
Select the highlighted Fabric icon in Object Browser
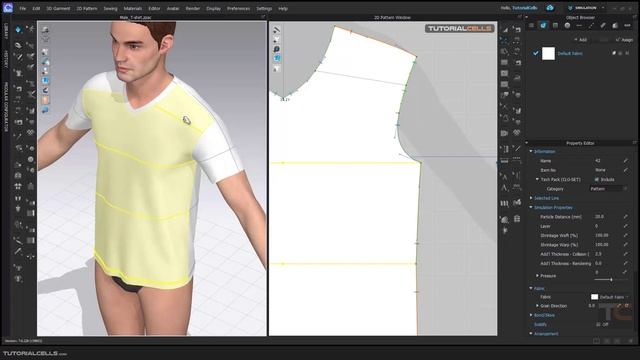tap(543, 25)
